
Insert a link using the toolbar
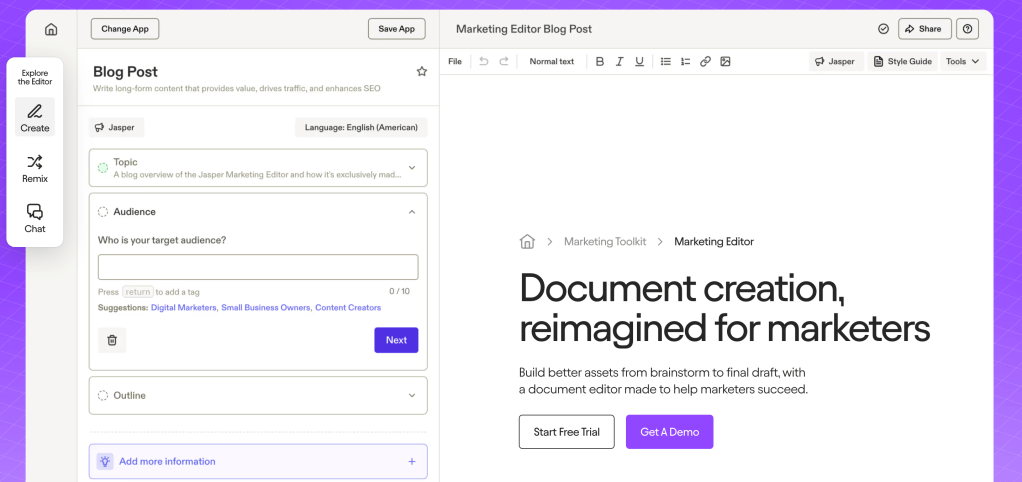(705, 62)
